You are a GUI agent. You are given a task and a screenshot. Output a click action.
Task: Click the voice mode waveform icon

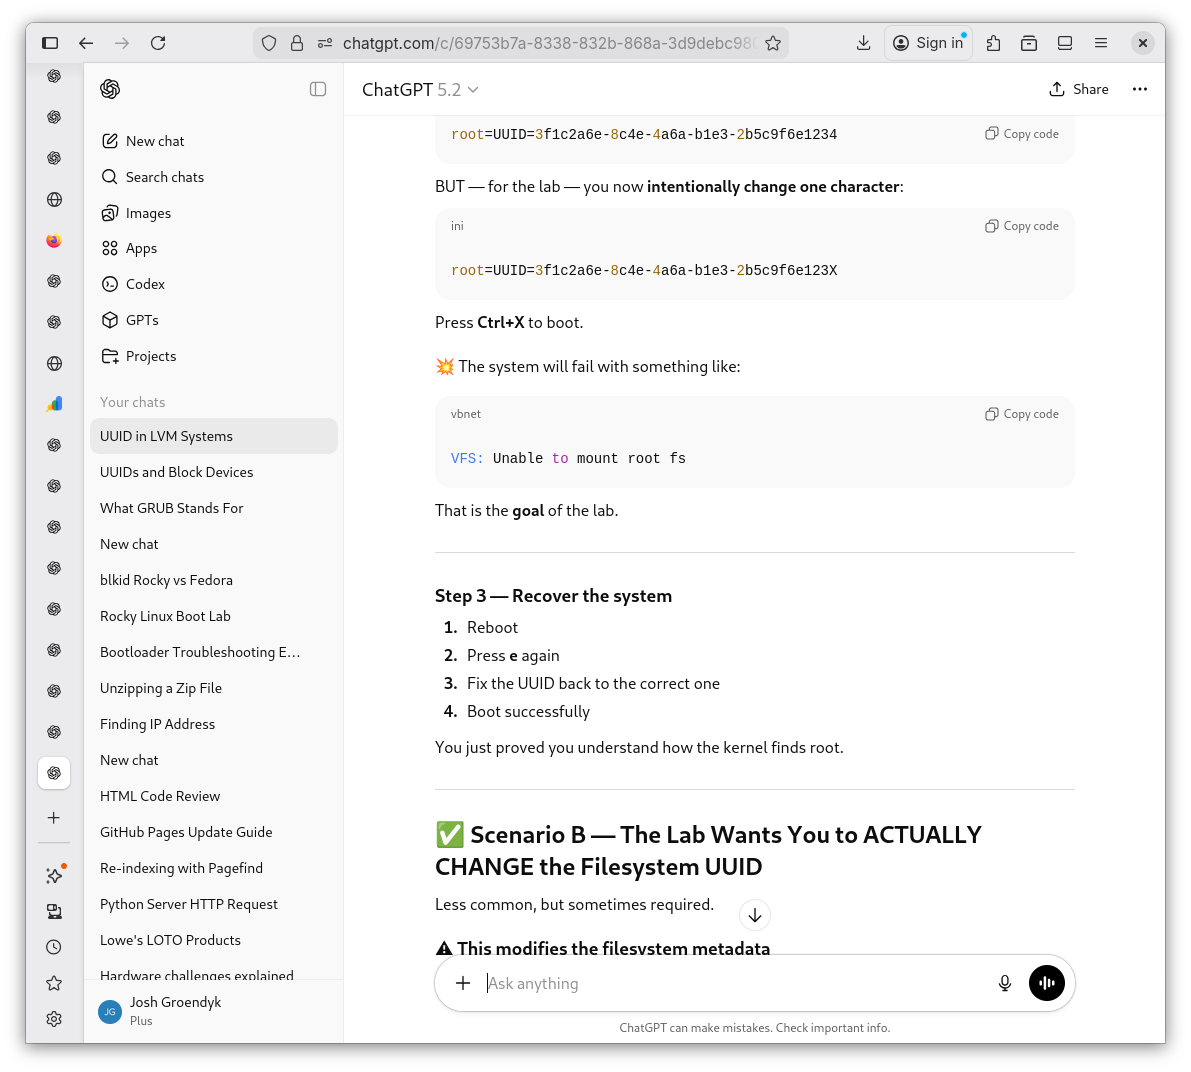point(1046,983)
